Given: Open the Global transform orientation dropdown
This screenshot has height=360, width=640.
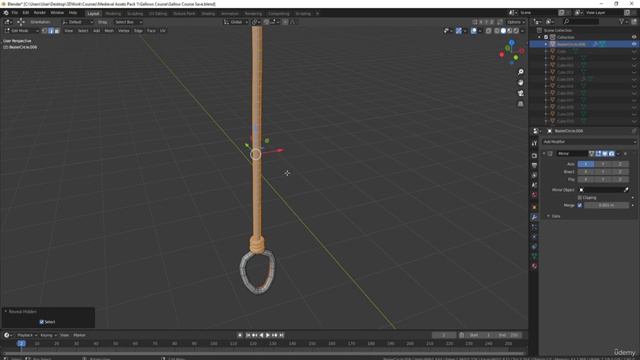Looking at the screenshot, I should [236, 22].
